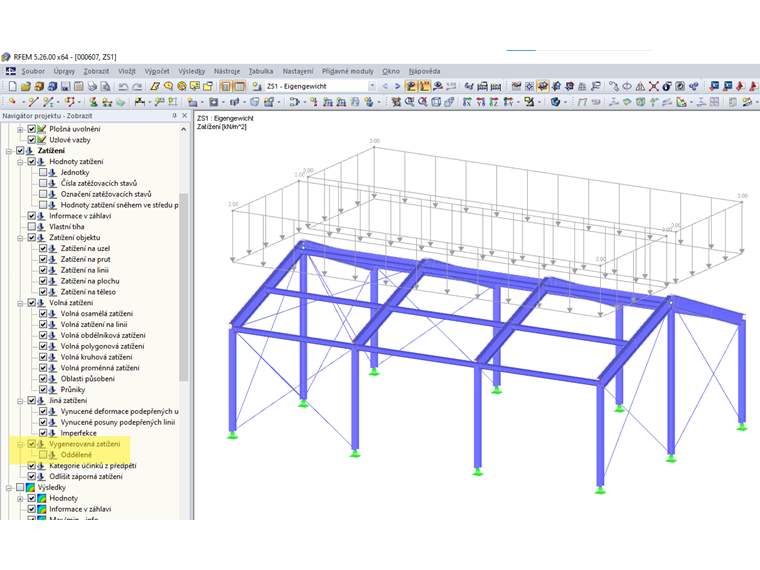Click the zoom window magnifier icon

pyautogui.click(x=410, y=102)
